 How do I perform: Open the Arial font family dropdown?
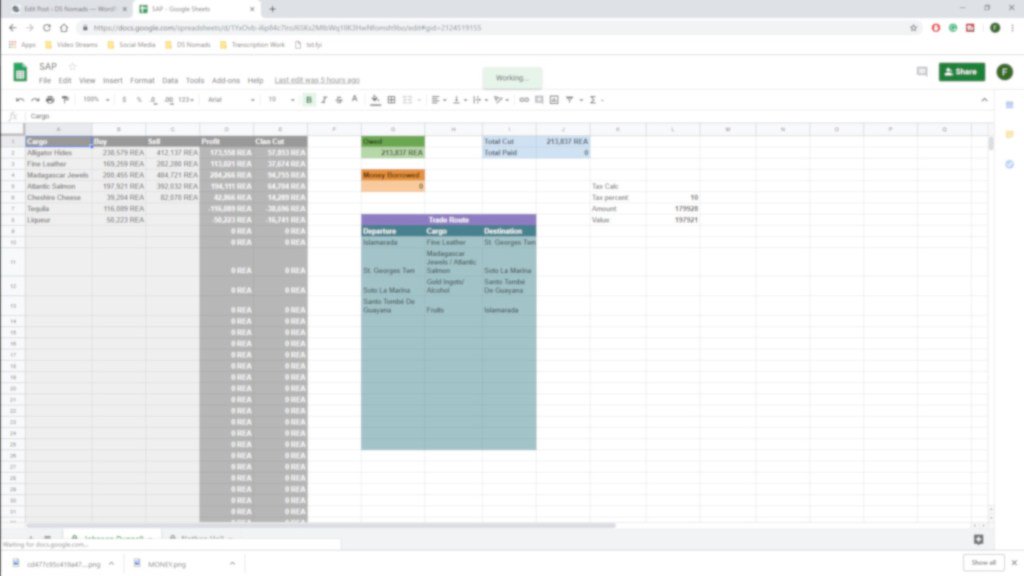point(231,100)
